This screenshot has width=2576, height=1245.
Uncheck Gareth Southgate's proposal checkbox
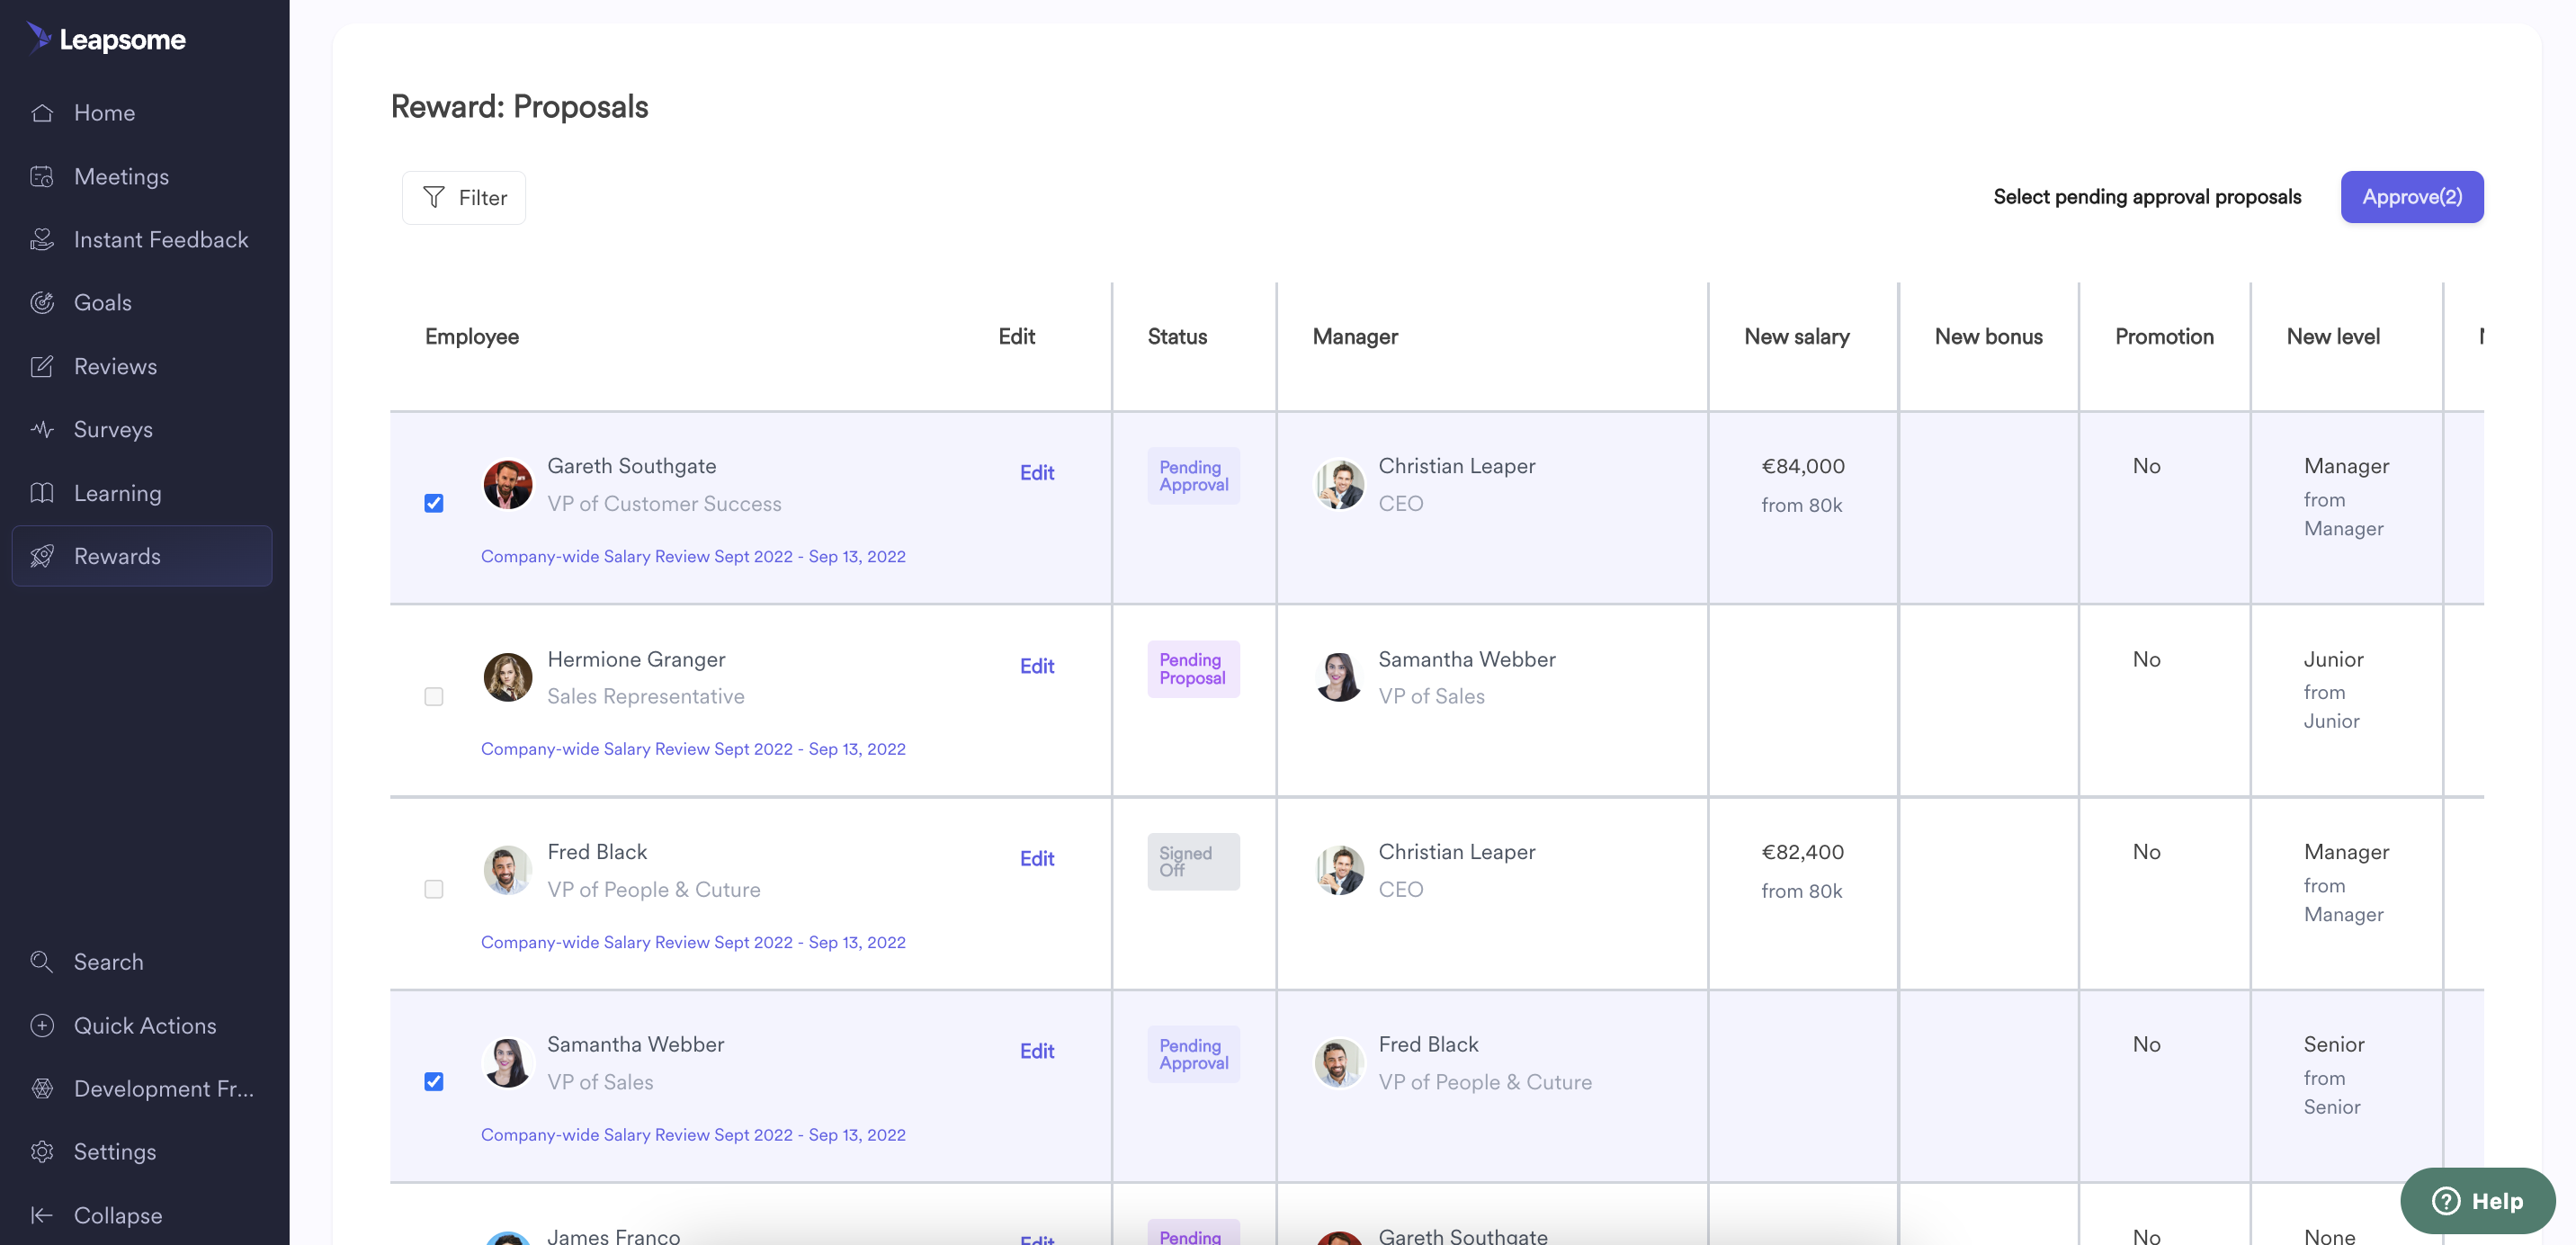click(434, 503)
